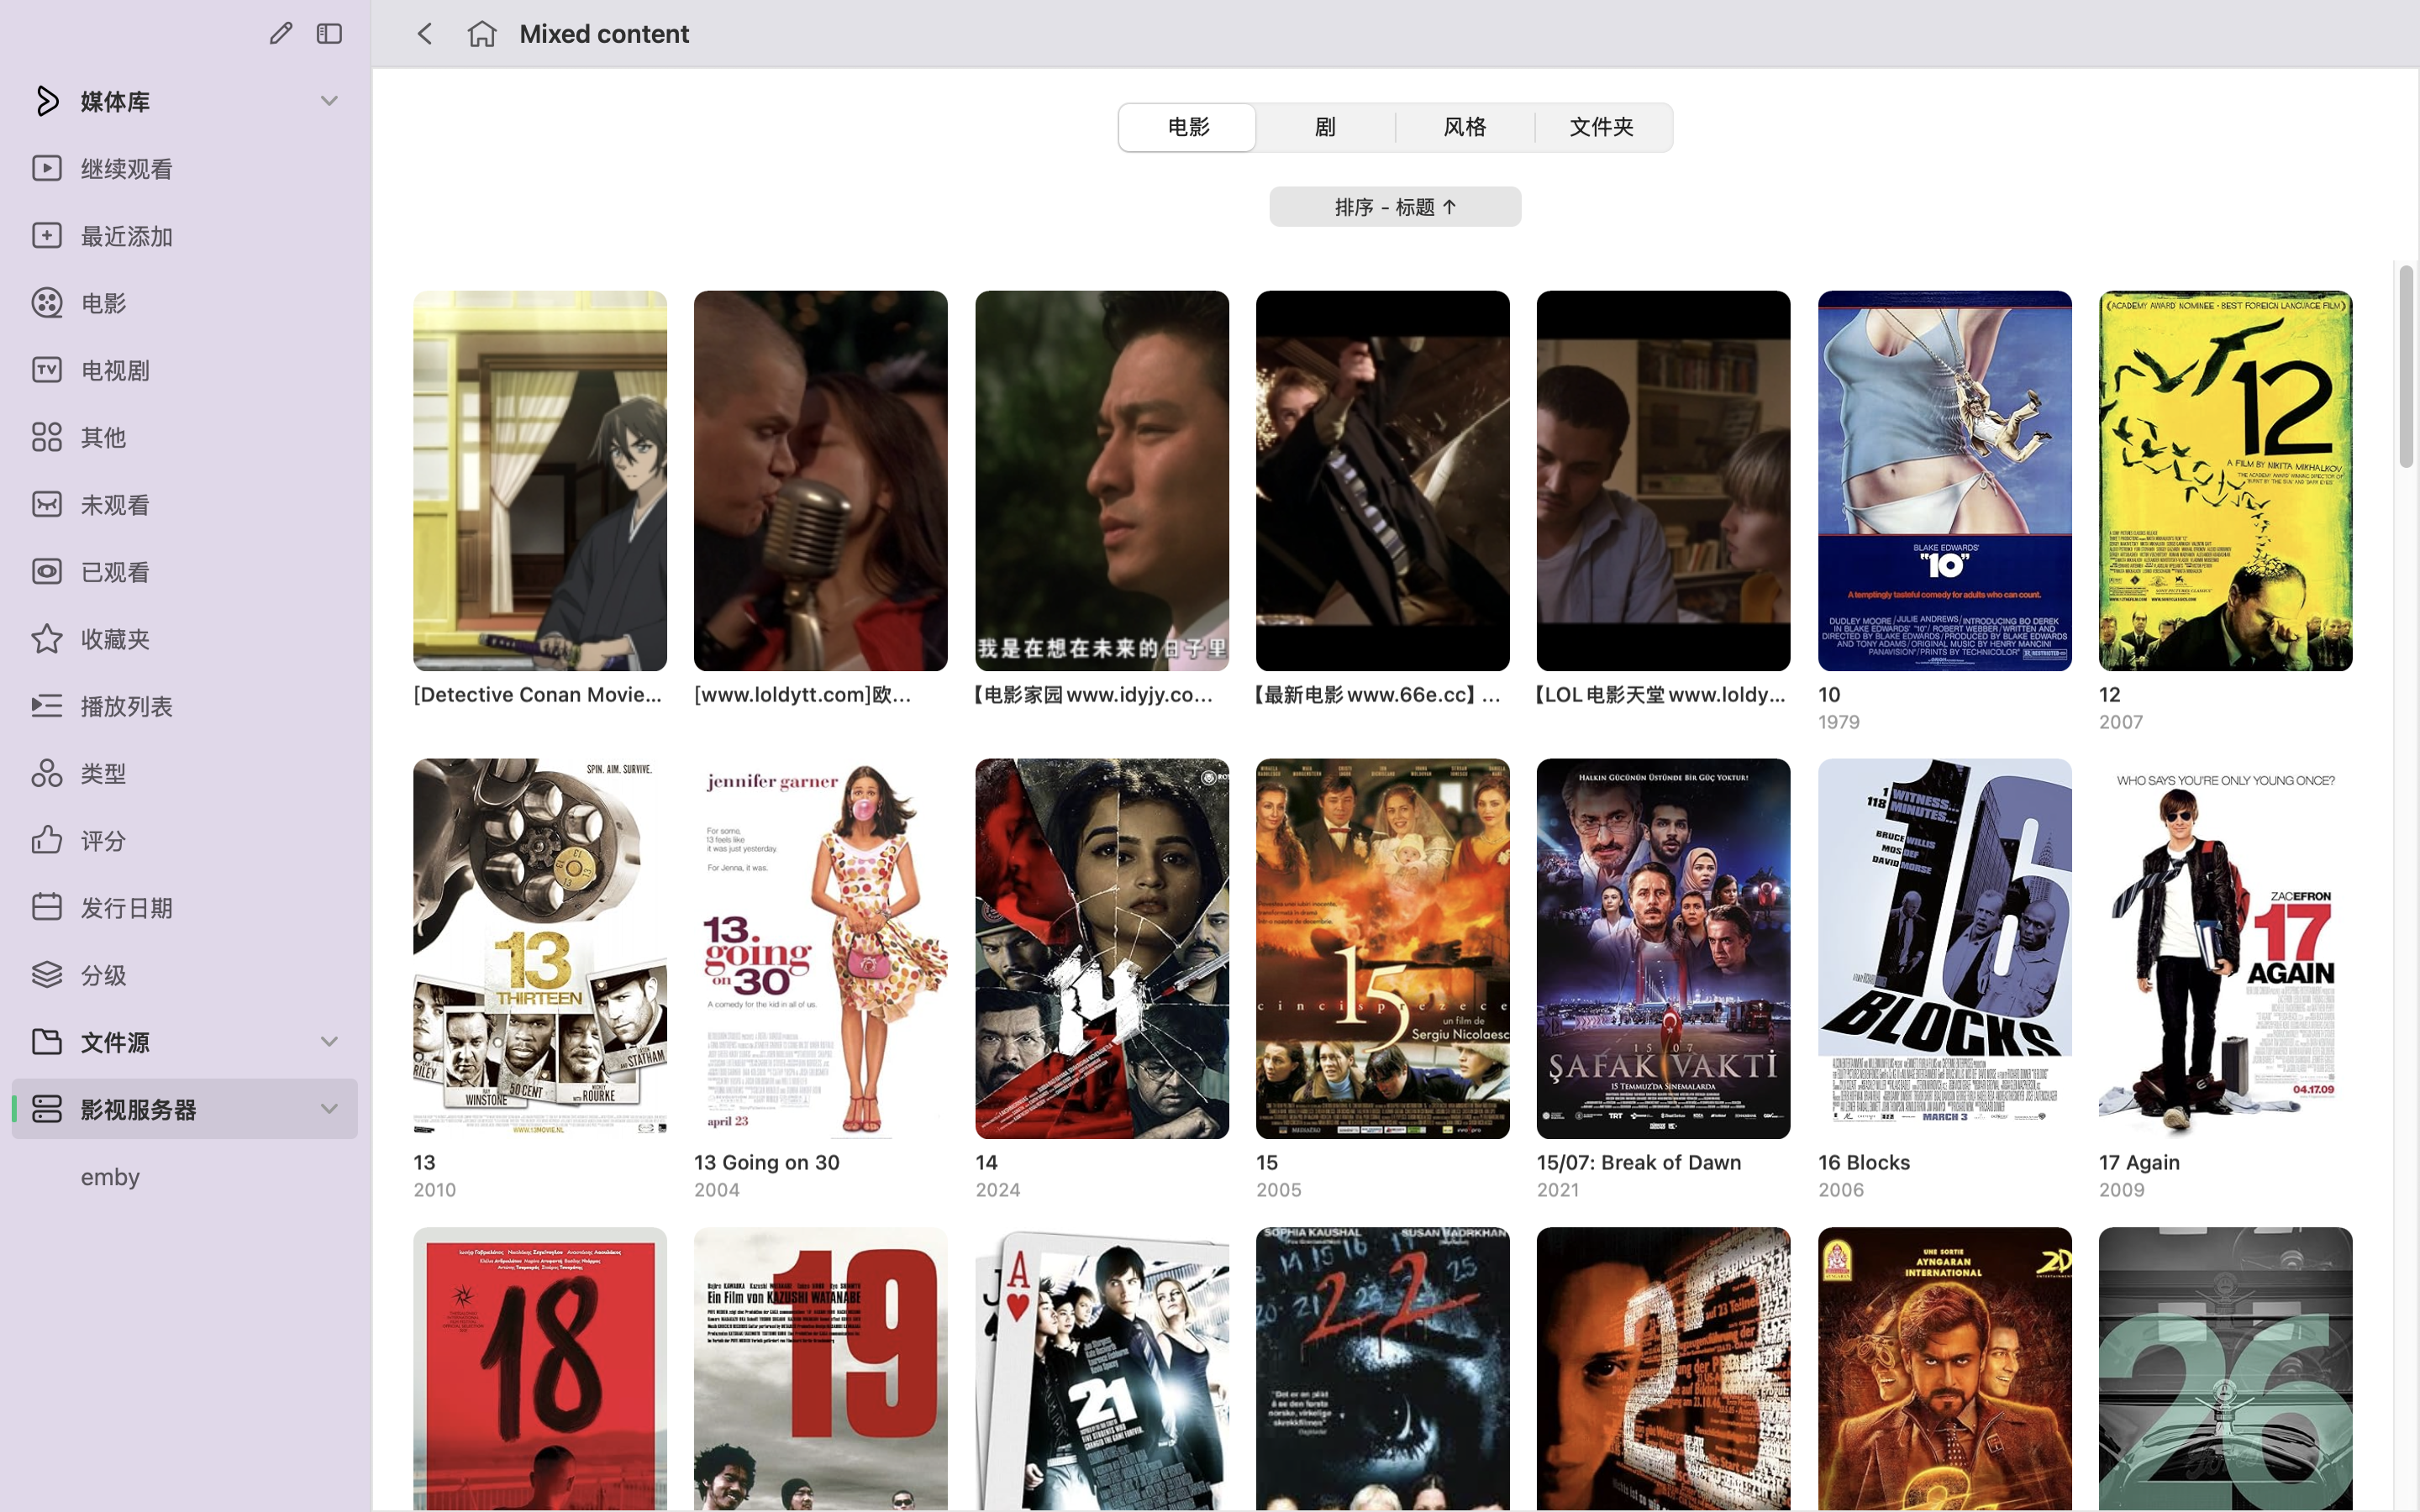The image size is (2420, 1512).
Task: Select 继续观看 in the sidebar
Action: (185, 168)
